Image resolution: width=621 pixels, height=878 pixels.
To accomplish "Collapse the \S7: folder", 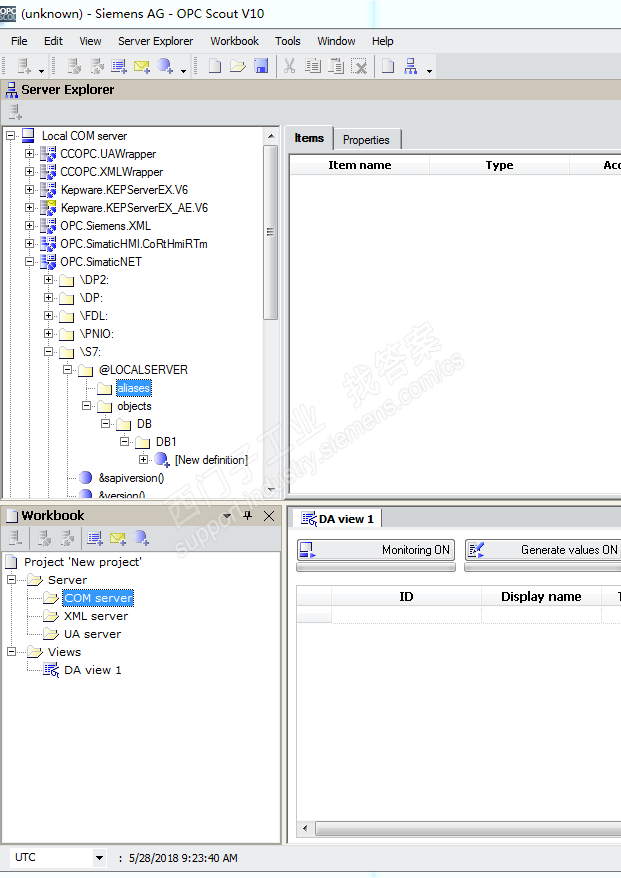I will tap(48, 351).
